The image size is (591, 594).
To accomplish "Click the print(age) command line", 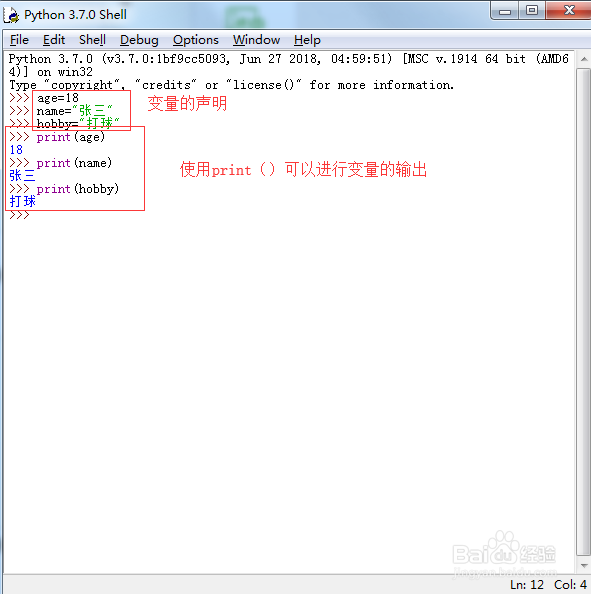I will (x=70, y=137).
